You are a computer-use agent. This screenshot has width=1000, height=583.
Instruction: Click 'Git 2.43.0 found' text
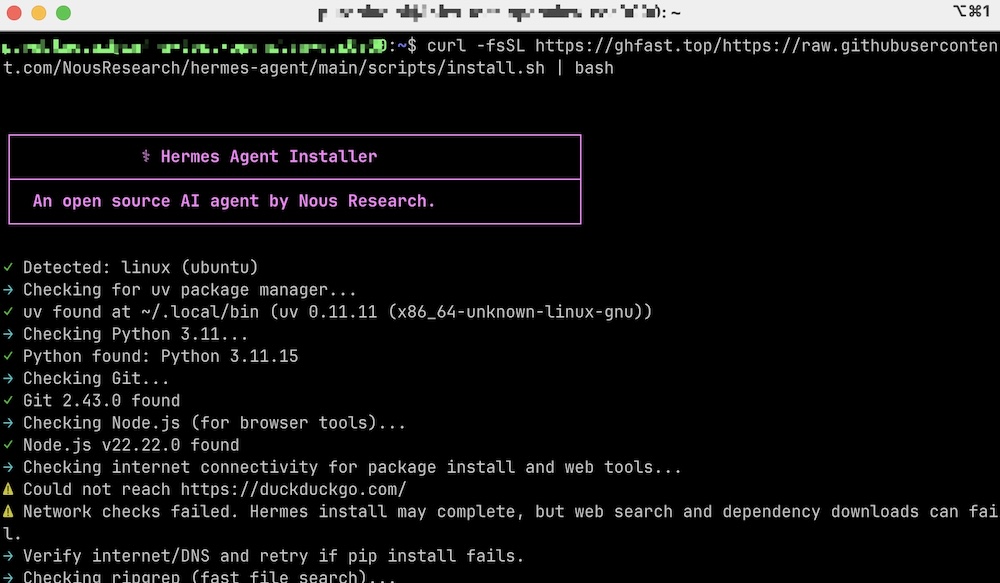[x=101, y=401]
